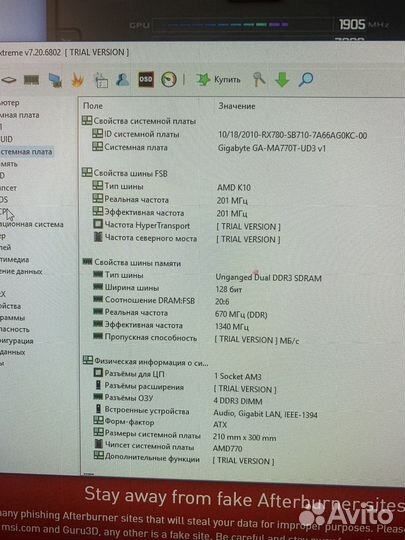
Task: Select the 4 DDR3 DIMM value
Action: 238,401
